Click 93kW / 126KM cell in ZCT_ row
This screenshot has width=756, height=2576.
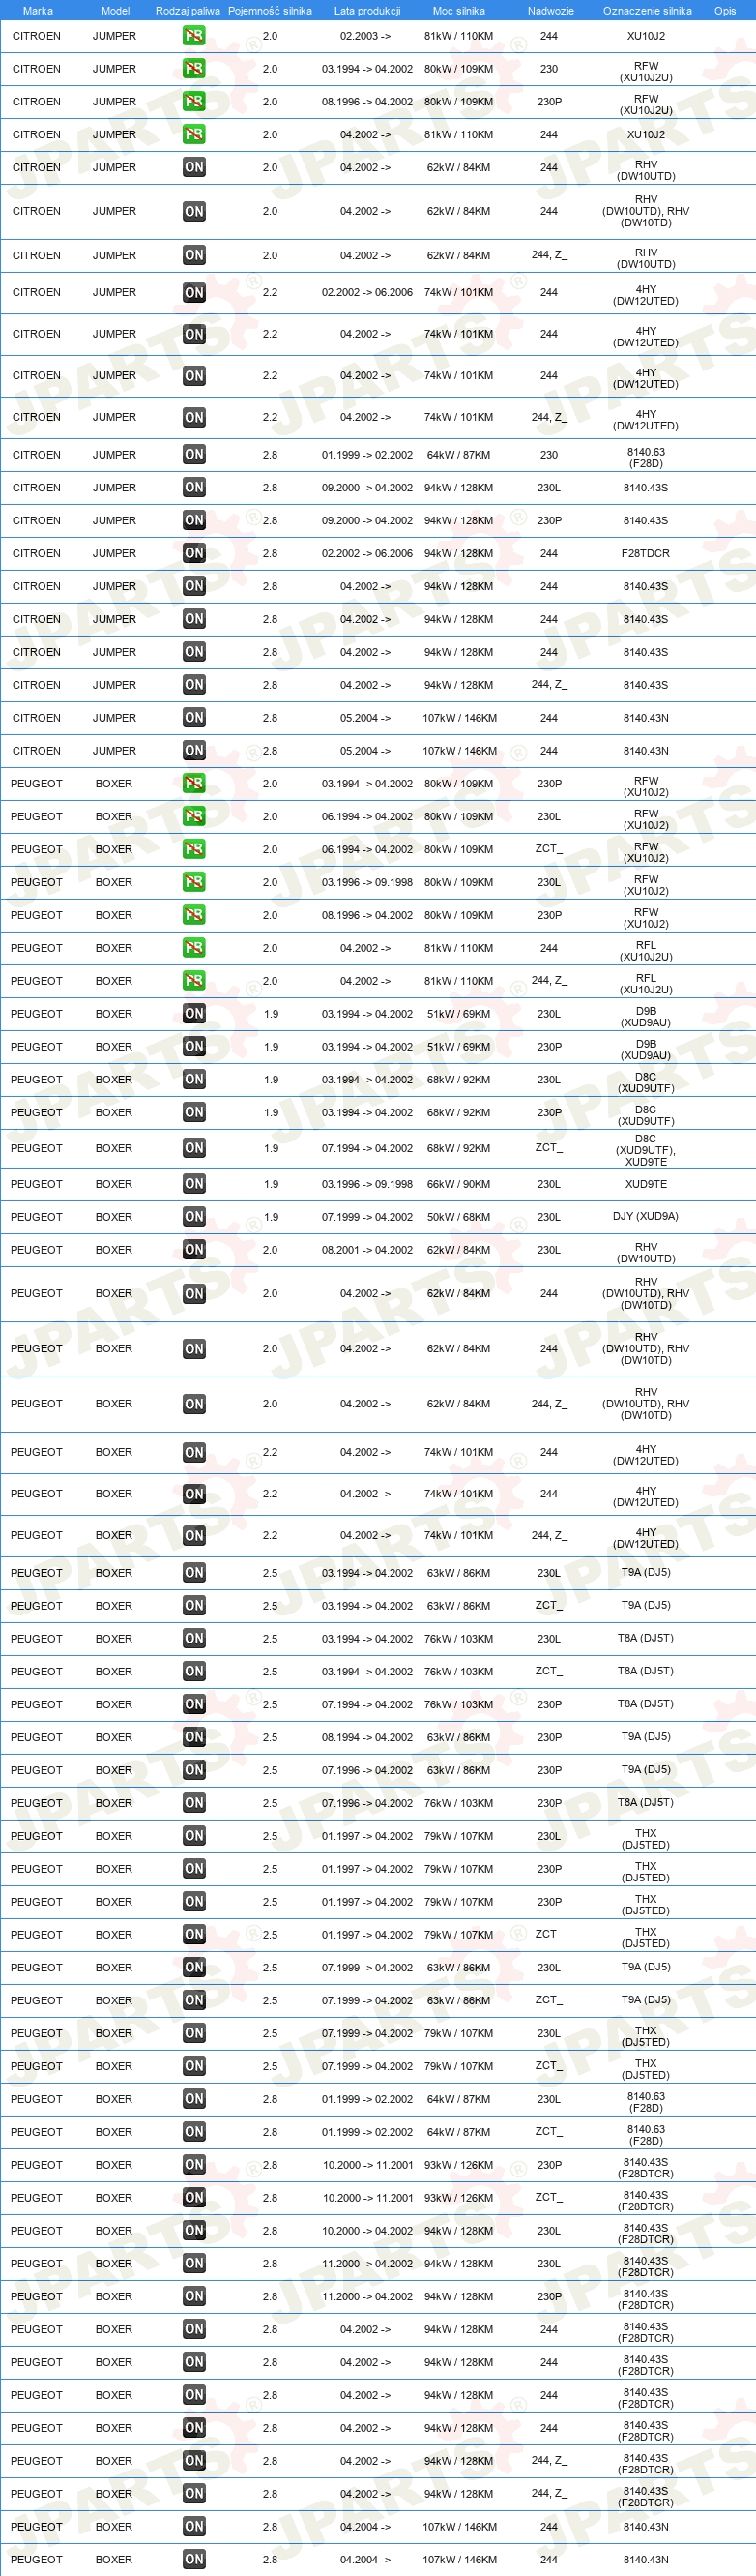coord(459,2198)
